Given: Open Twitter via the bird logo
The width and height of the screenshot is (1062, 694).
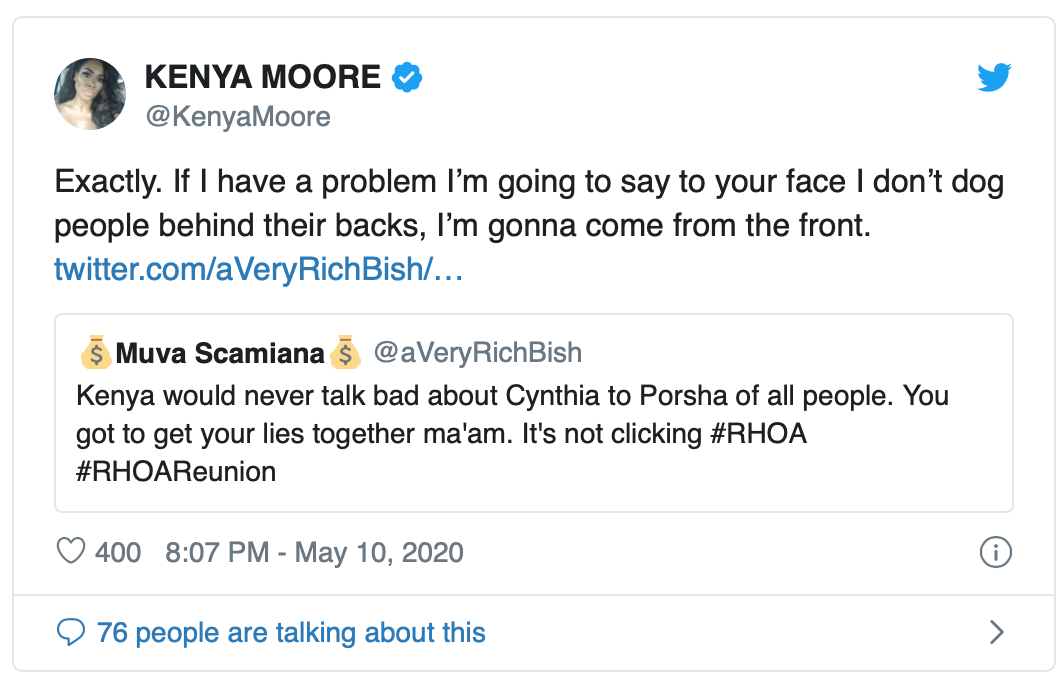Looking at the screenshot, I should click(994, 77).
